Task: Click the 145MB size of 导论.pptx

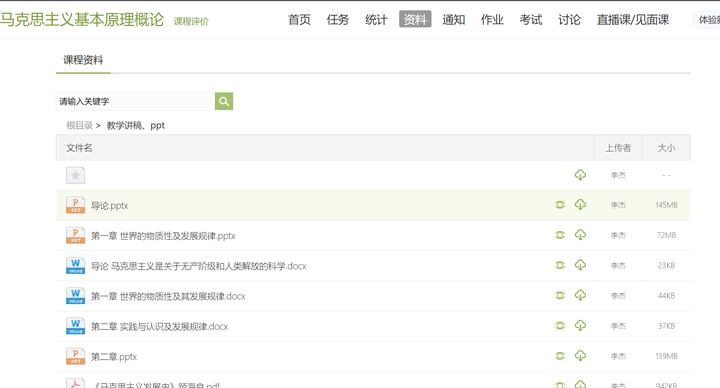Action: [x=666, y=205]
